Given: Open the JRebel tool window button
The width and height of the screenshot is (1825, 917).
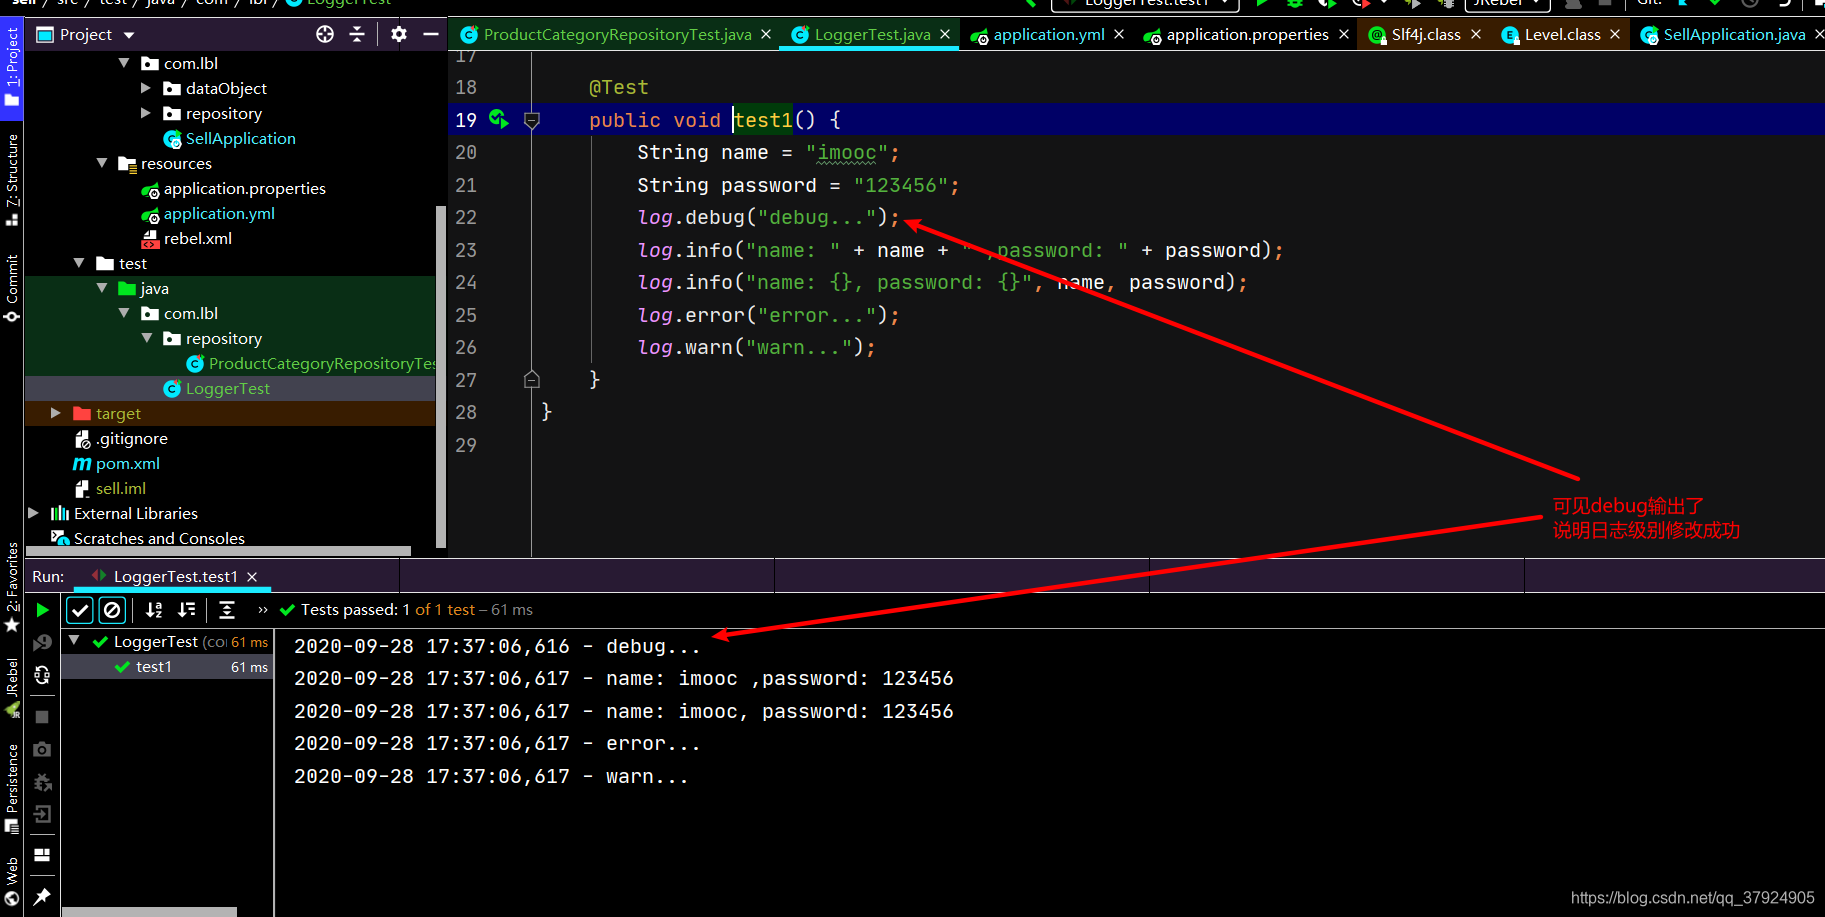Looking at the screenshot, I should tap(11, 688).
